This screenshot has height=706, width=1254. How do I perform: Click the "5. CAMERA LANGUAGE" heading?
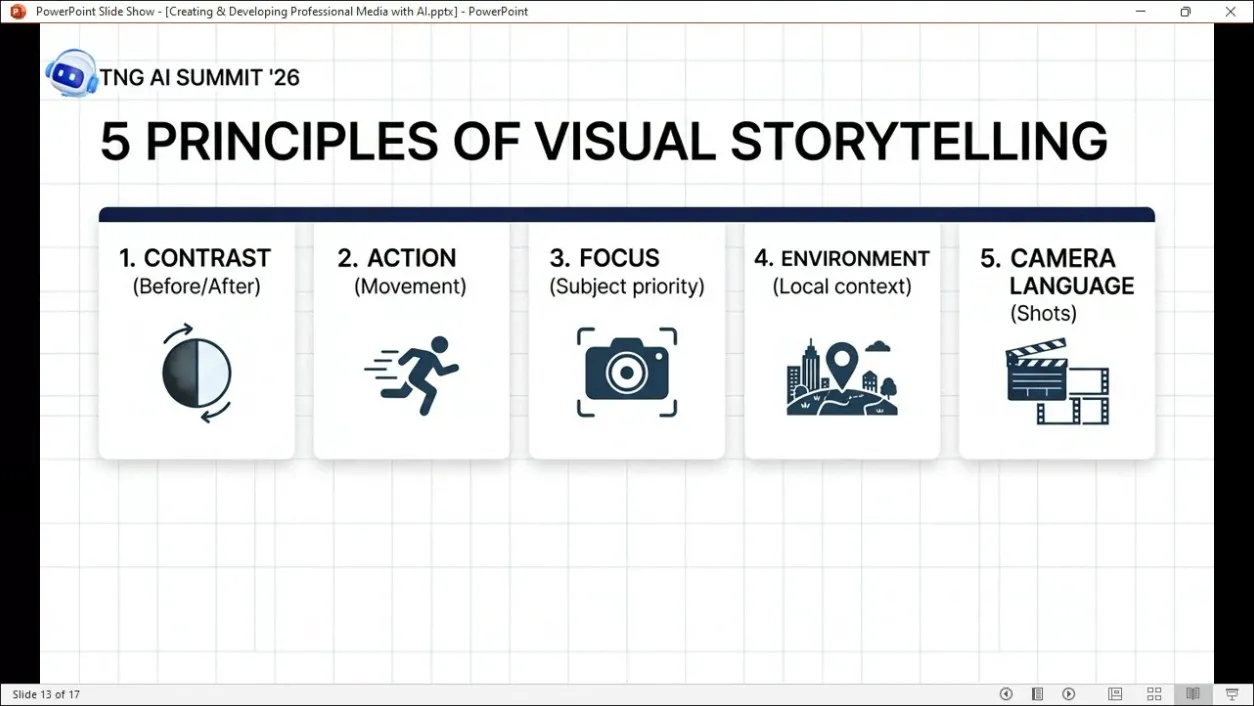[x=1058, y=272]
